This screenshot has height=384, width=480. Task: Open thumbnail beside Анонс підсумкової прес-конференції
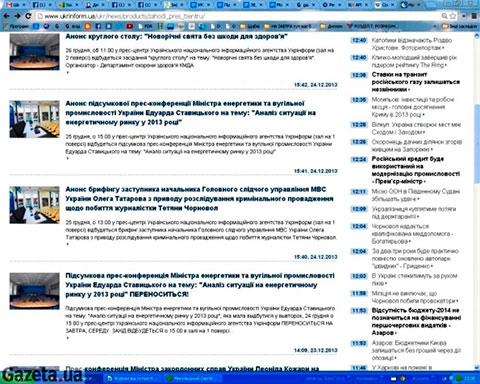pos(34,119)
